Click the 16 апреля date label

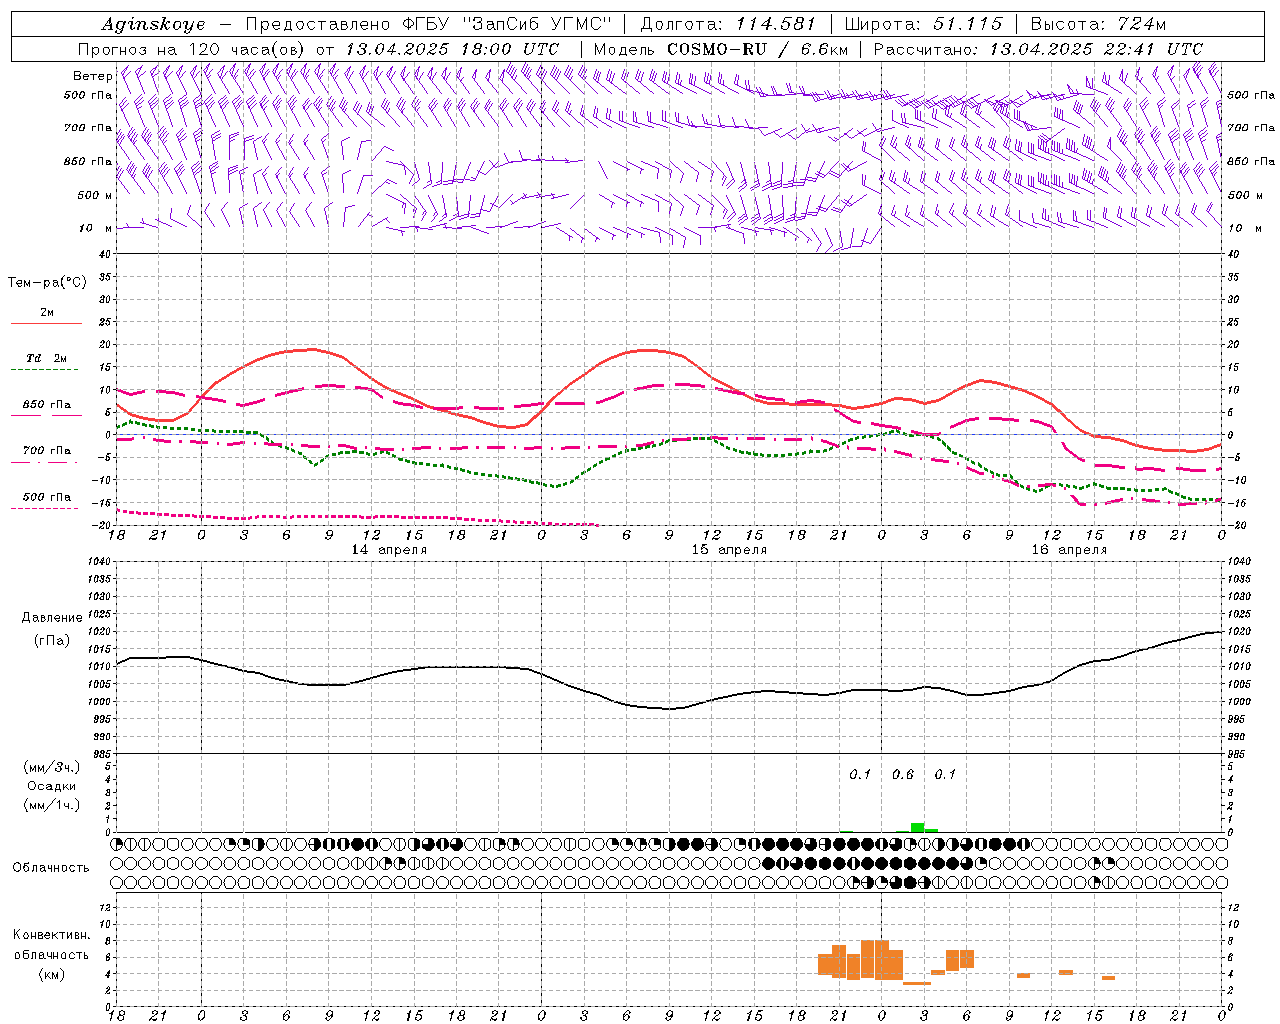click(1069, 550)
